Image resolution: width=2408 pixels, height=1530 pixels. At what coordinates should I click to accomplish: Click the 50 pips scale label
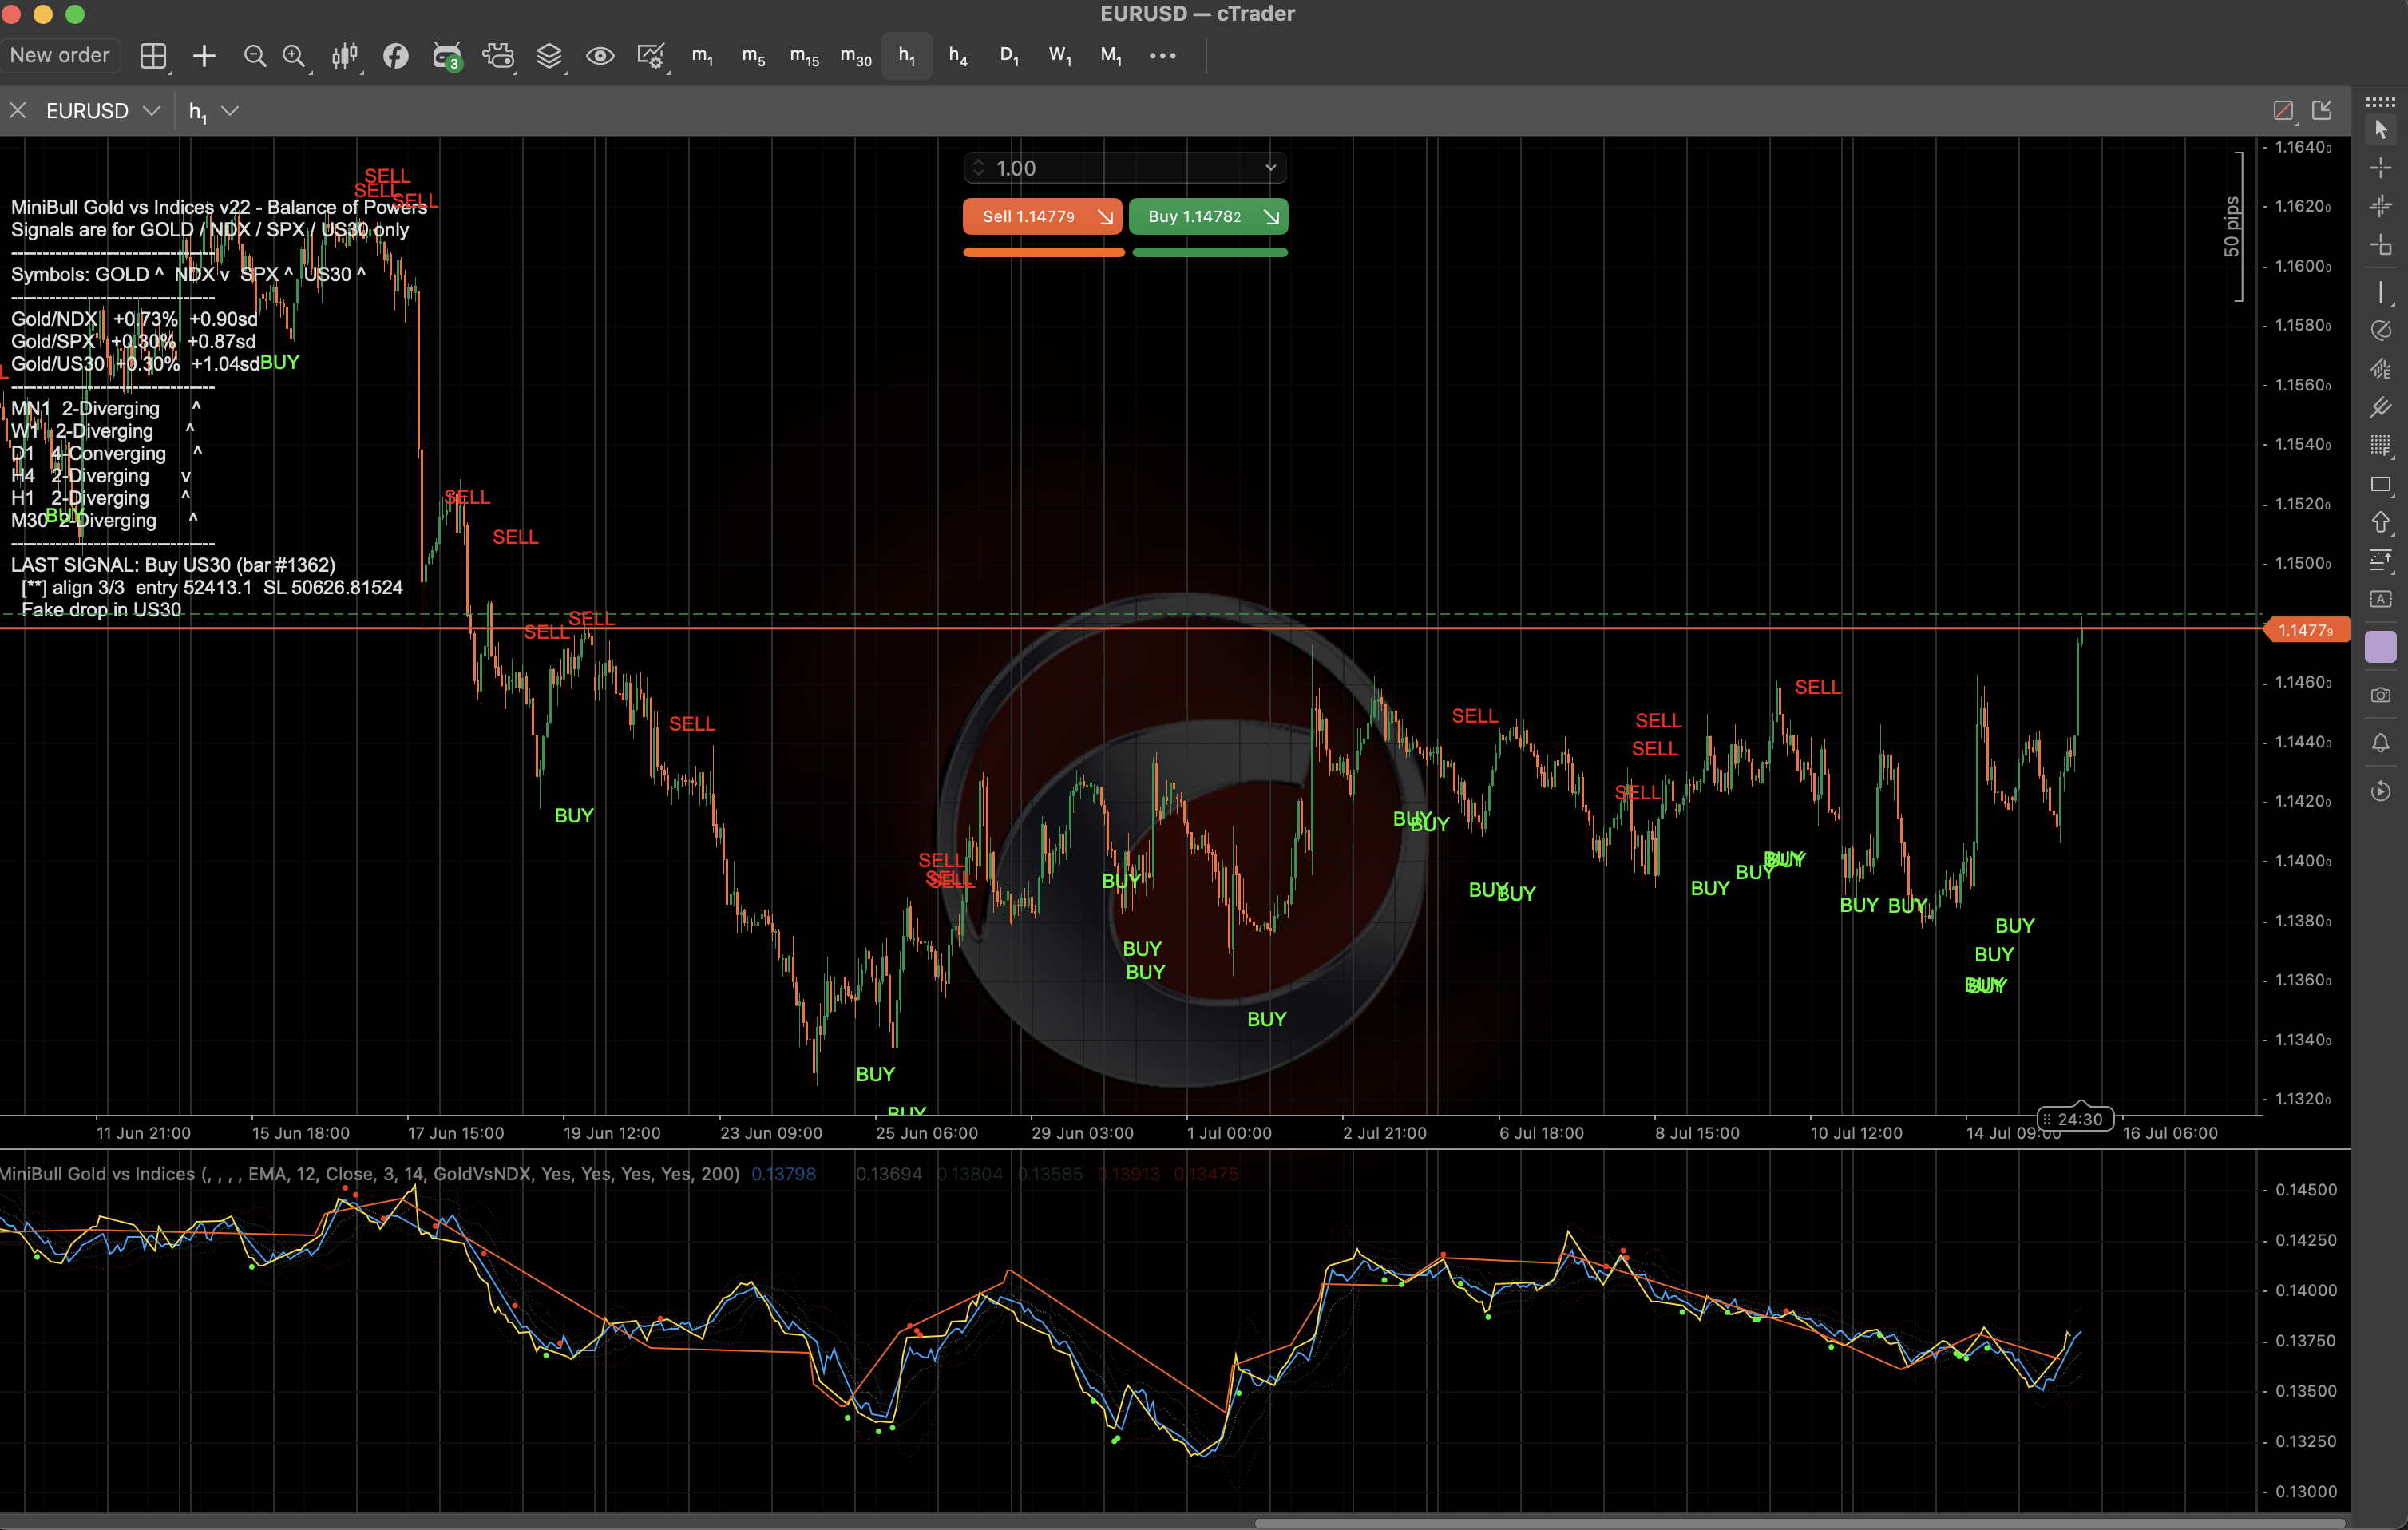[2231, 226]
